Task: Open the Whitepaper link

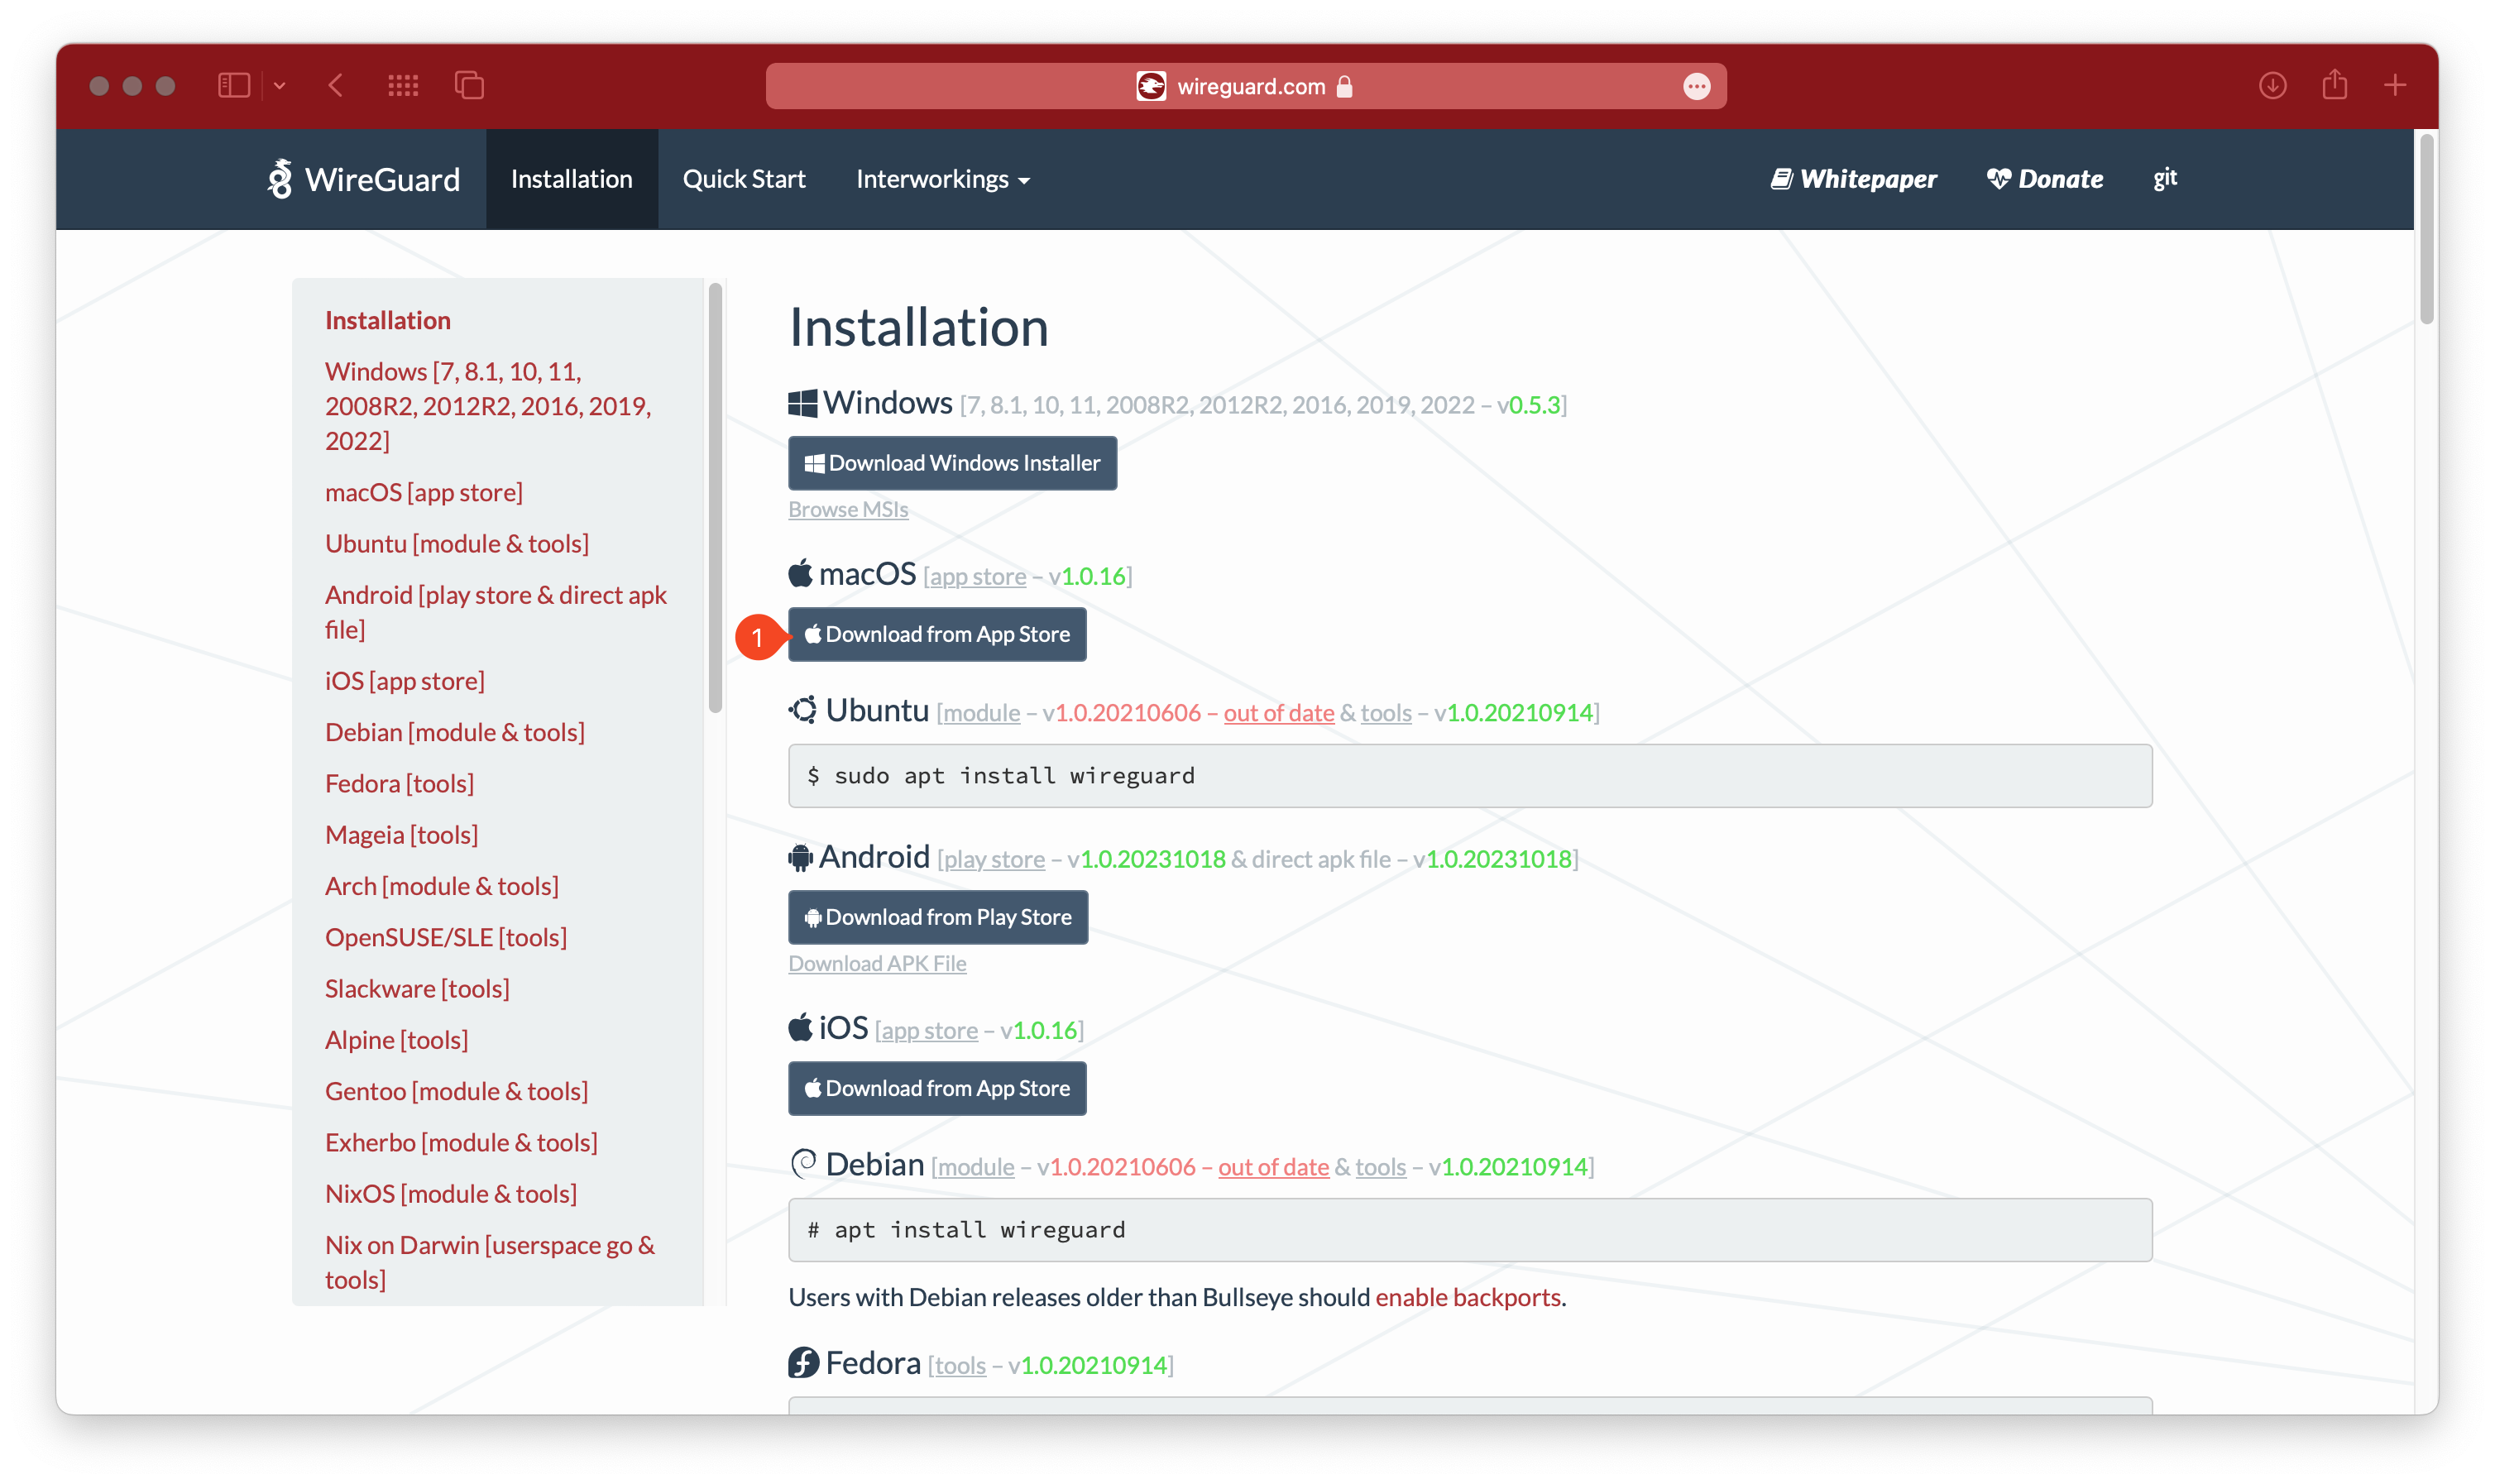Action: tap(1853, 180)
